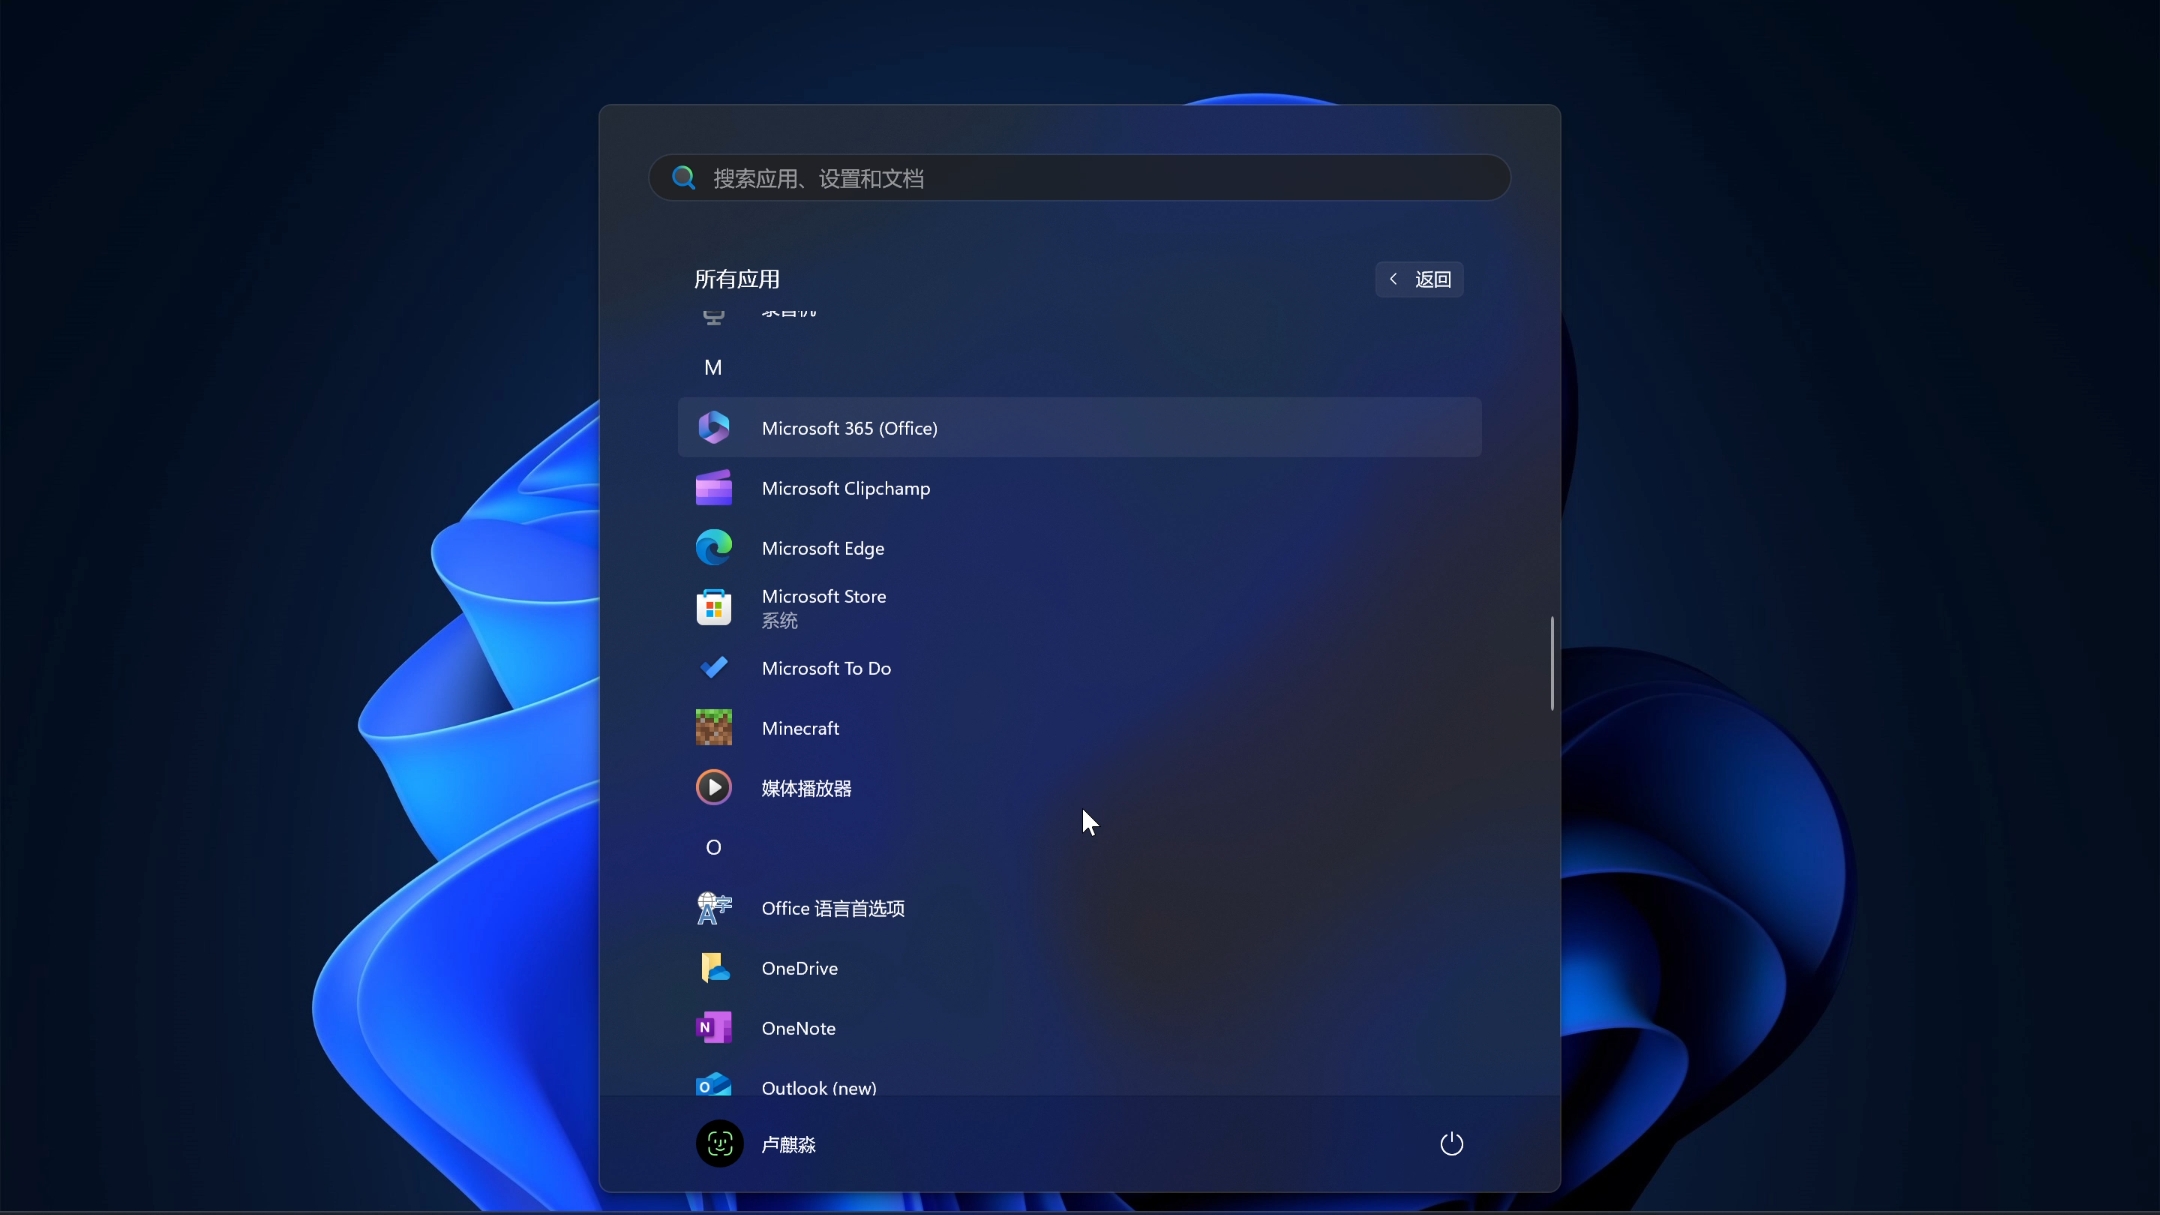
Task: Select the 媒体播放器 label
Action: (x=806, y=788)
